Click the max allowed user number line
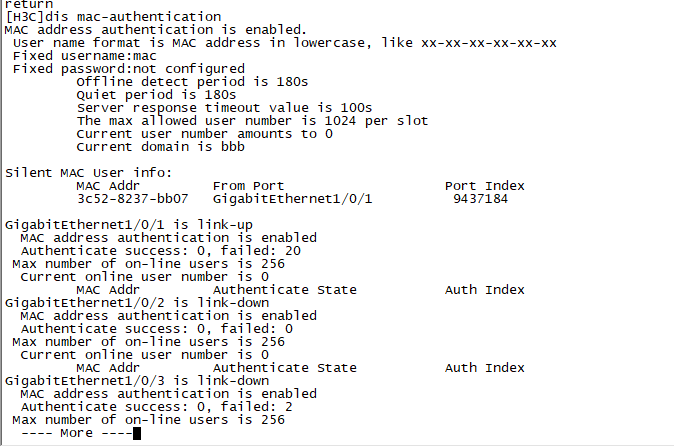 pos(252,121)
